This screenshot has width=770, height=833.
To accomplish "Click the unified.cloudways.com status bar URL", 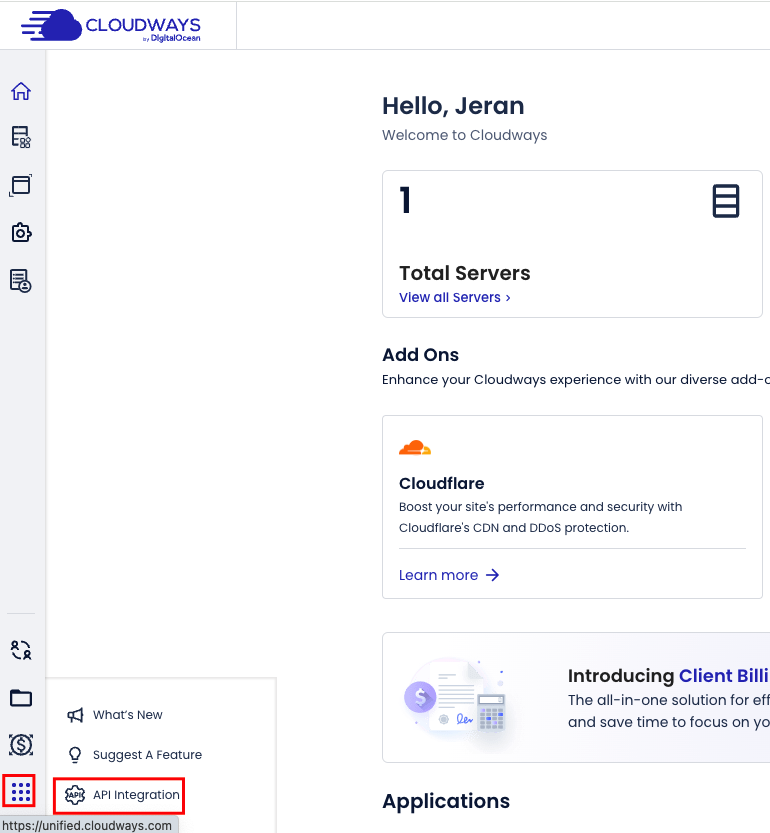I will (x=87, y=826).
